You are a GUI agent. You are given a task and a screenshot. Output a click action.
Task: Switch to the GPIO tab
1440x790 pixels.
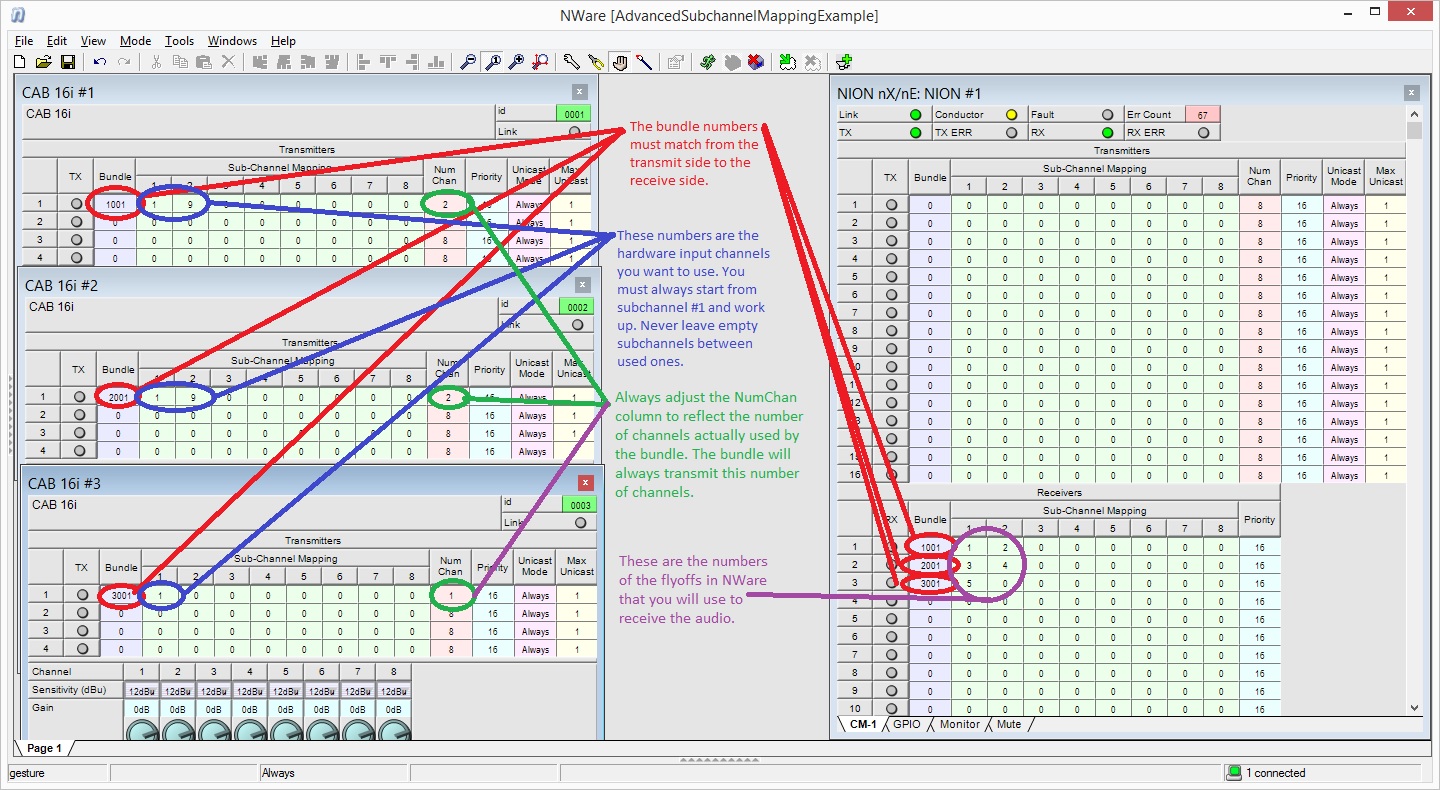click(906, 724)
